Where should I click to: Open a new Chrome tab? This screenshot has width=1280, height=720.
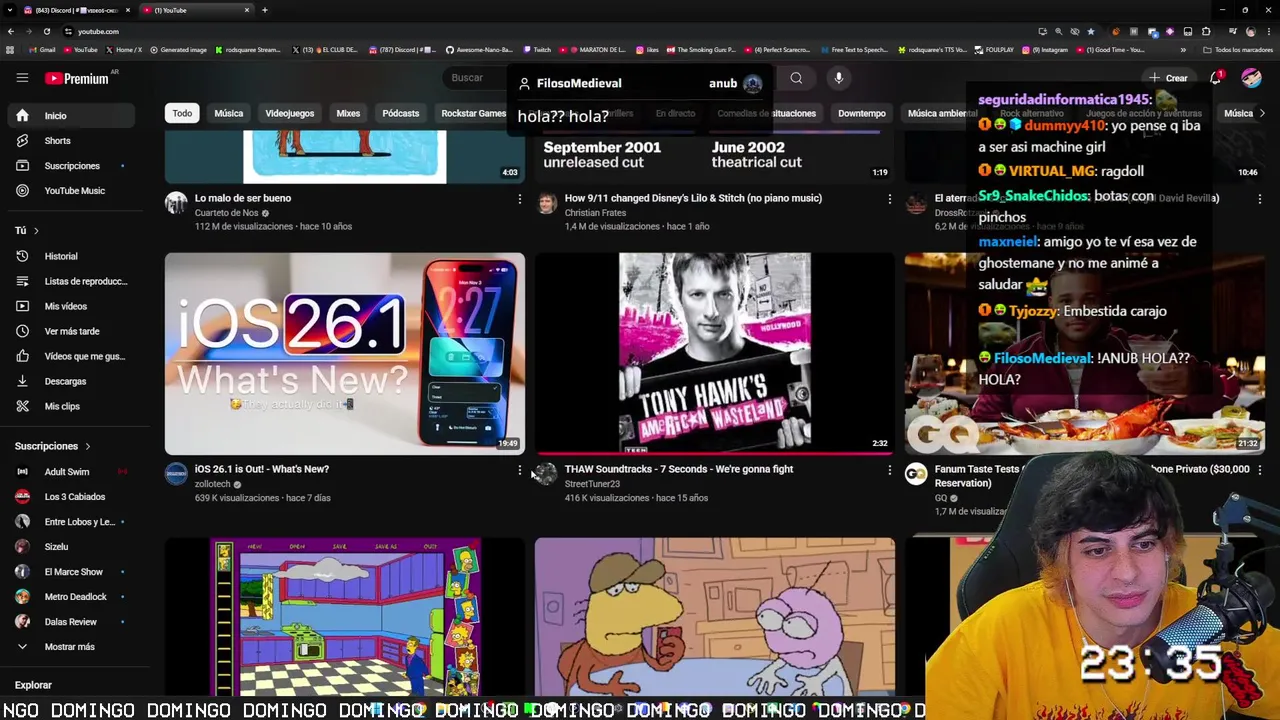(265, 10)
